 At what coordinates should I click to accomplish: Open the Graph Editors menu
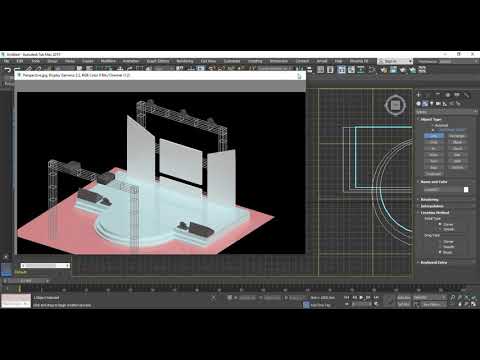pos(158,61)
